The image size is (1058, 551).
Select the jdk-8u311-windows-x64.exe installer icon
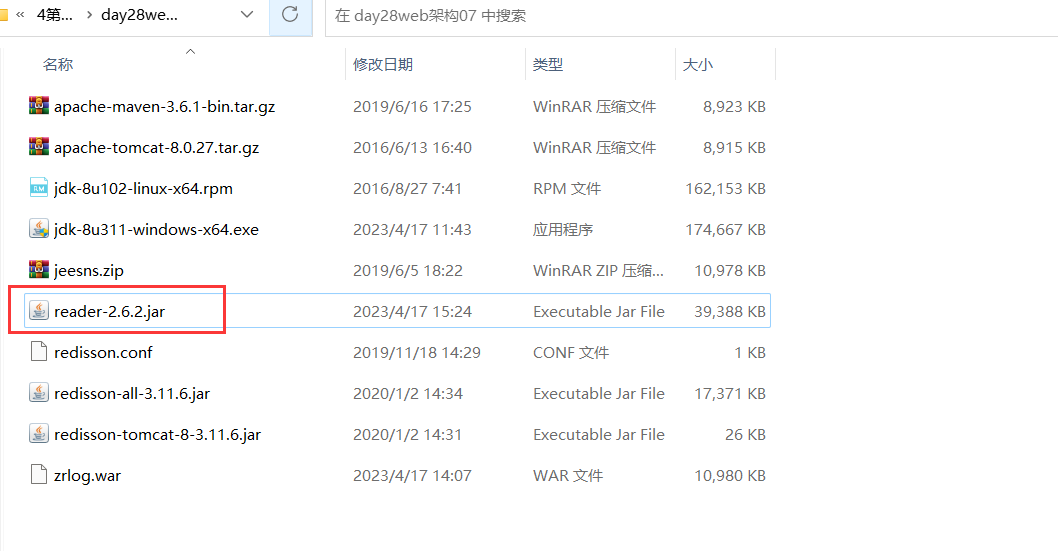click(39, 229)
